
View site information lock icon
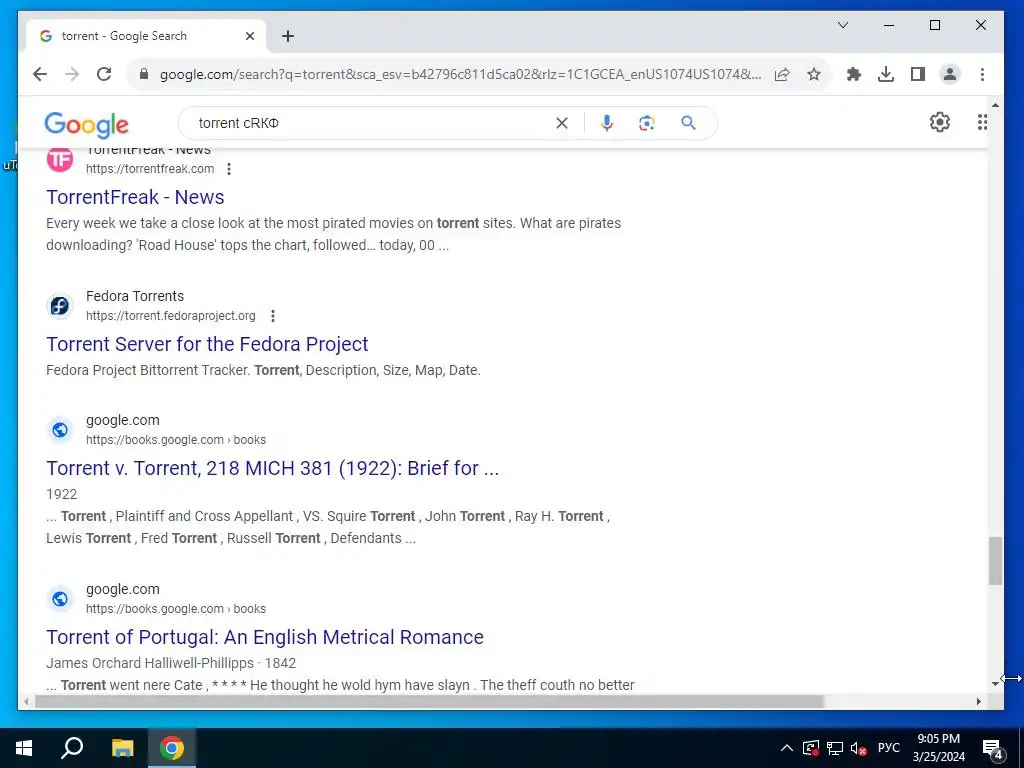[144, 74]
